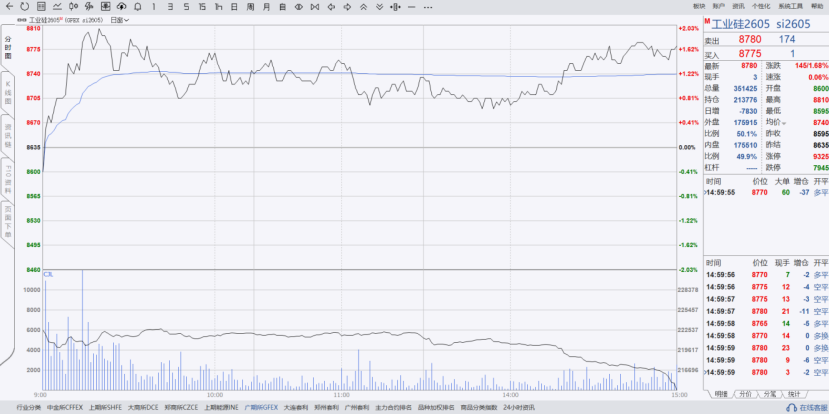Open 上期能源INE exchange tab
The width and height of the screenshot is (830, 414).
point(221,408)
